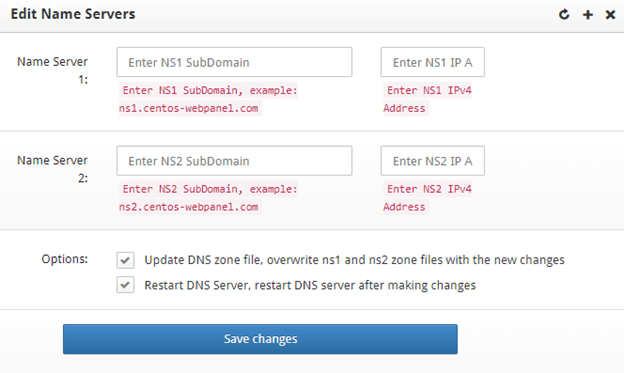The image size is (624, 373).
Task: Click the Save changes button
Action: click(260, 339)
